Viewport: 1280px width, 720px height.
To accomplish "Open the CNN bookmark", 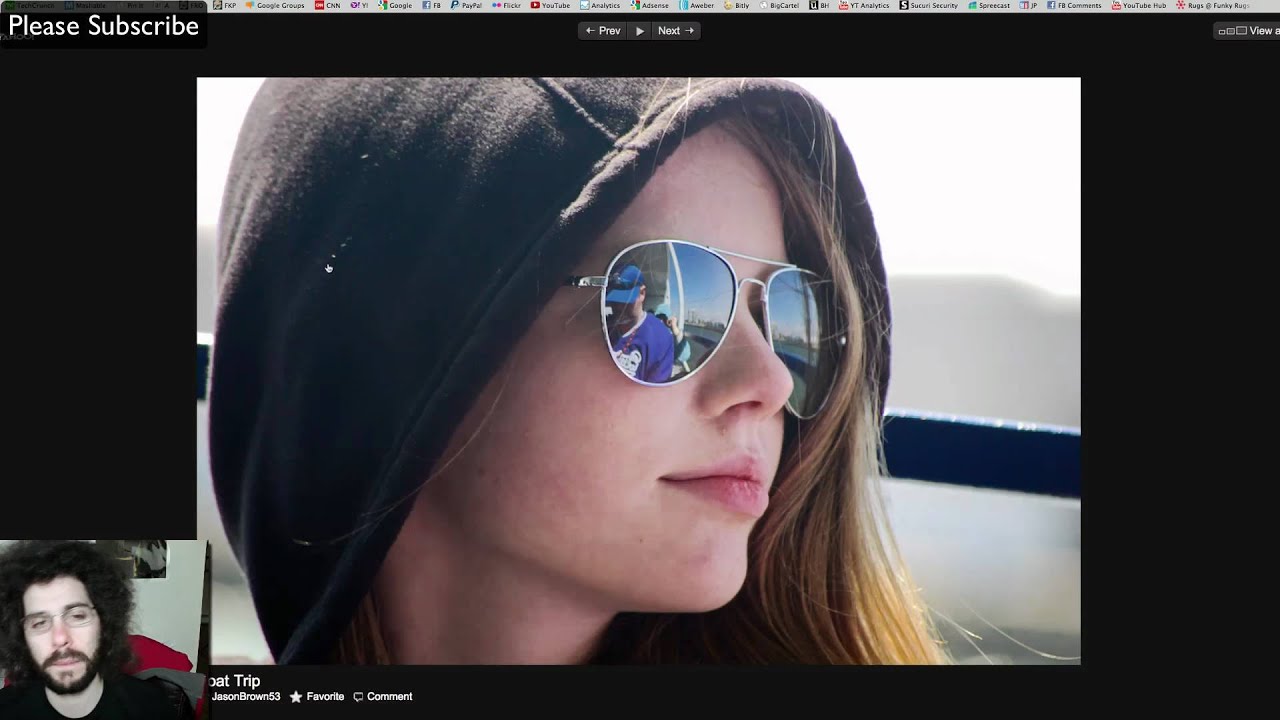I will point(328,5).
